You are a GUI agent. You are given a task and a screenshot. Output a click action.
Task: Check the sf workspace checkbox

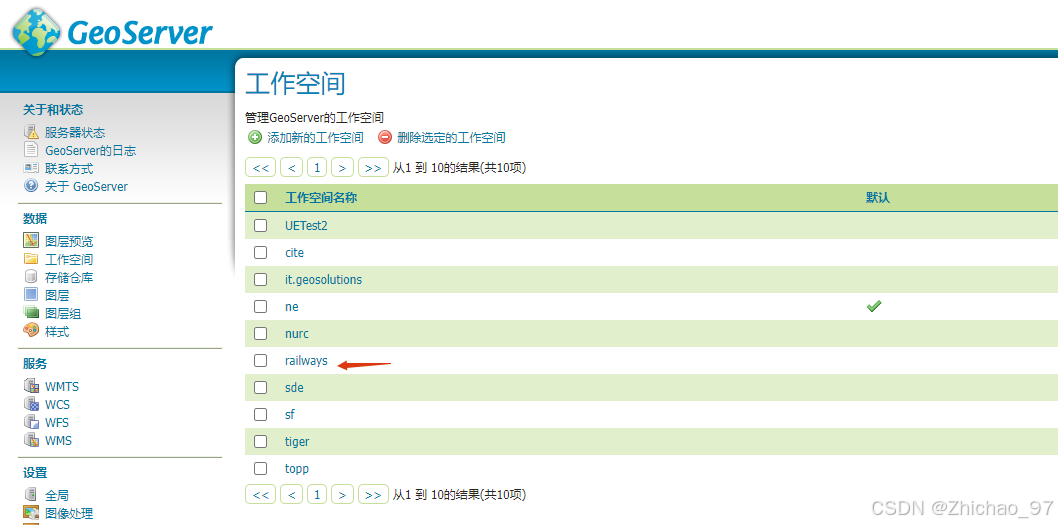point(260,414)
